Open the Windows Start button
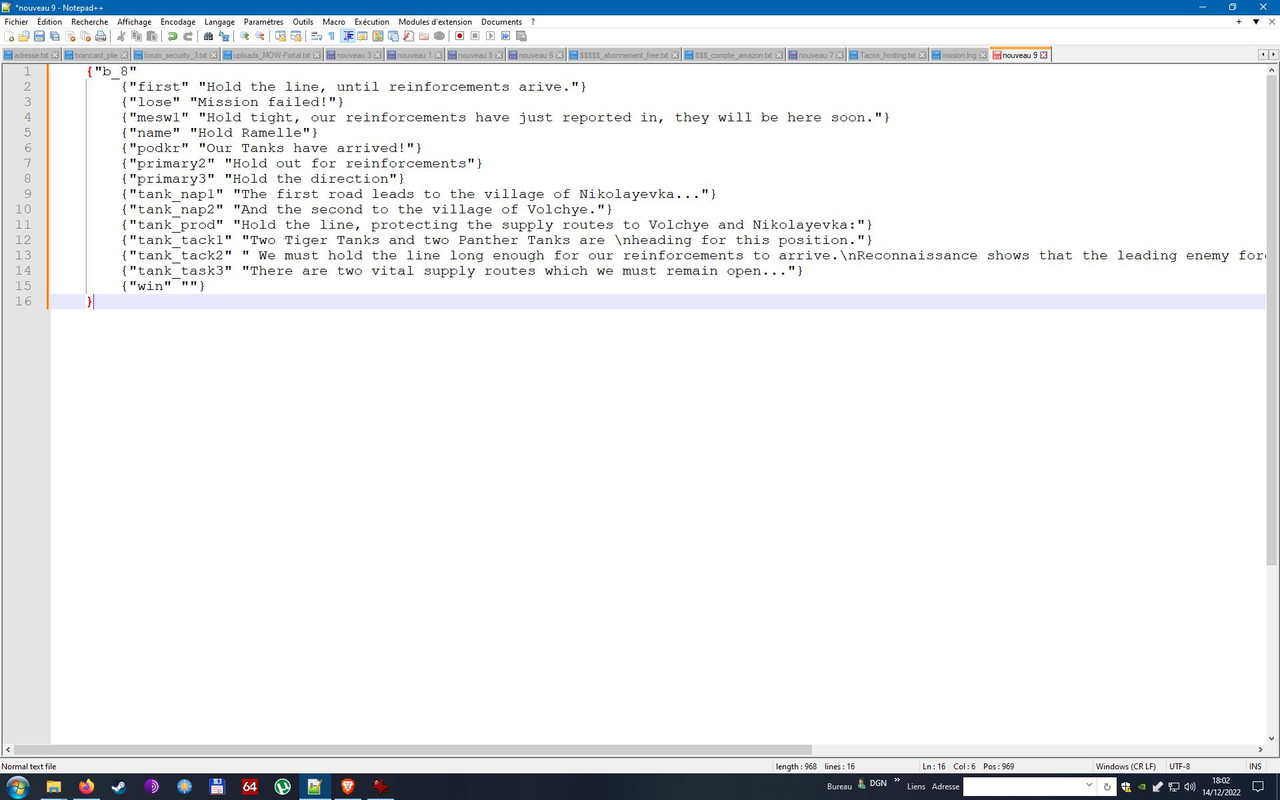This screenshot has width=1280, height=800. click(17, 786)
